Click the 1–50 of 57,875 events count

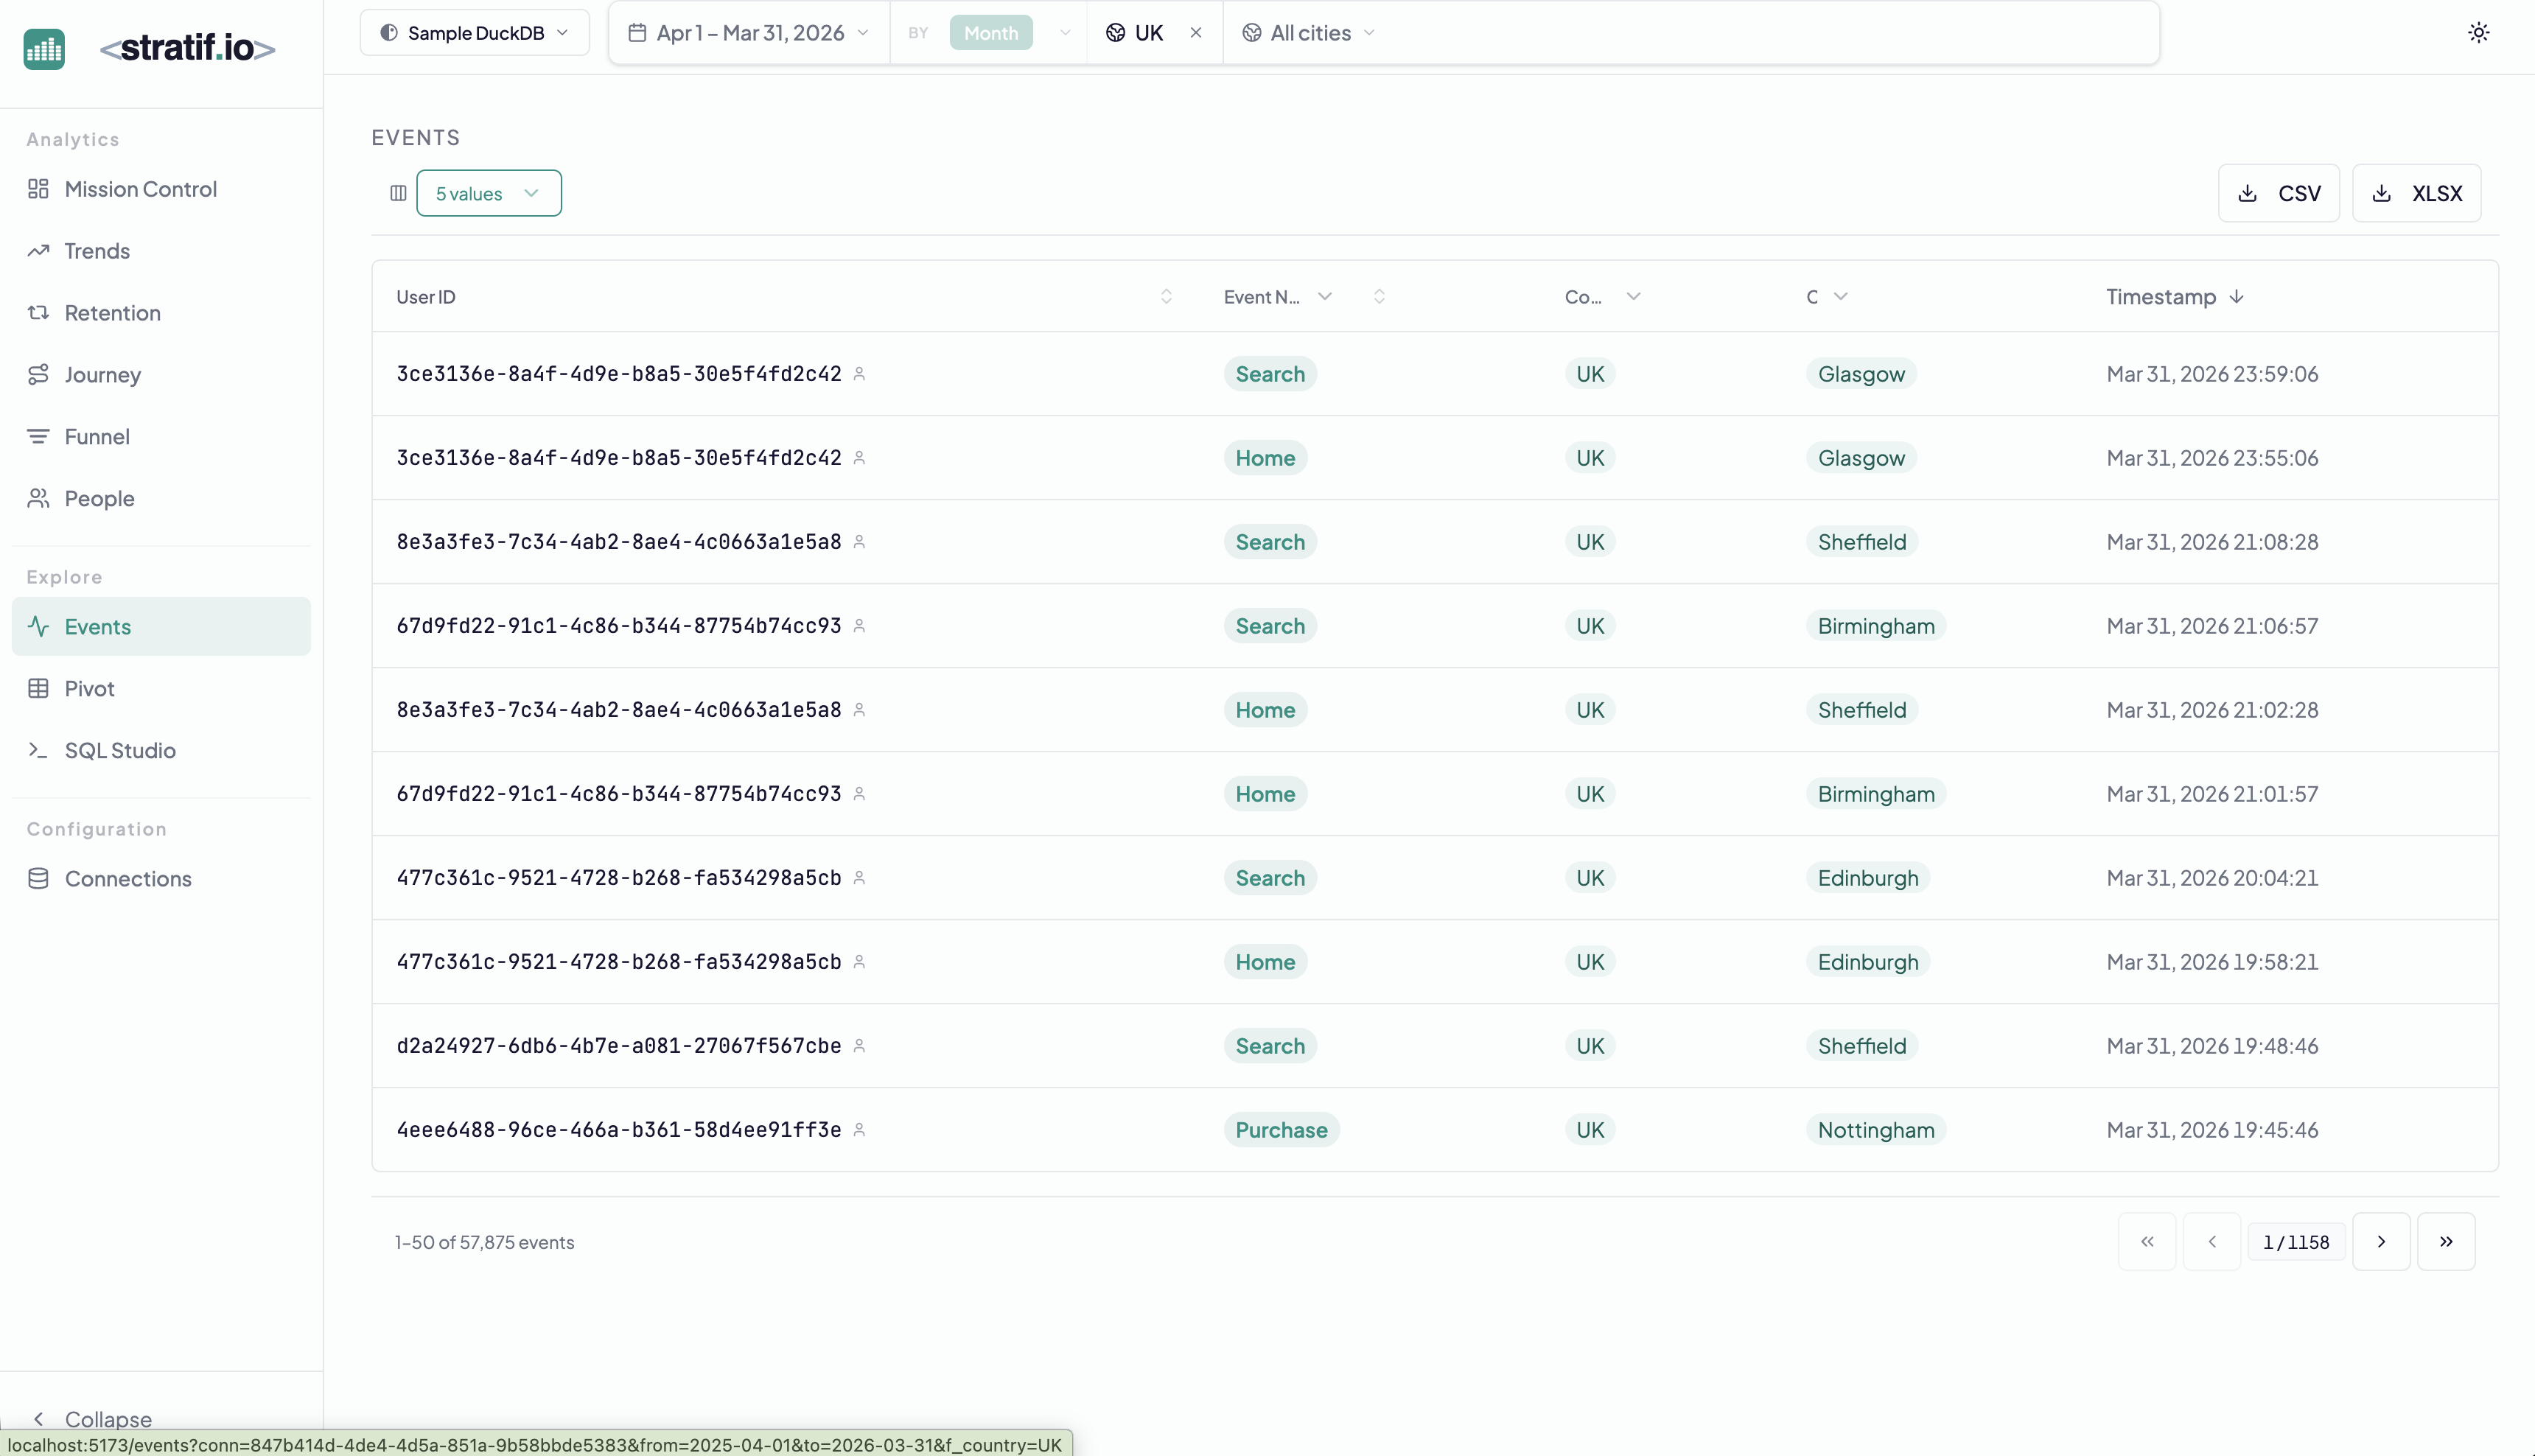pos(484,1242)
